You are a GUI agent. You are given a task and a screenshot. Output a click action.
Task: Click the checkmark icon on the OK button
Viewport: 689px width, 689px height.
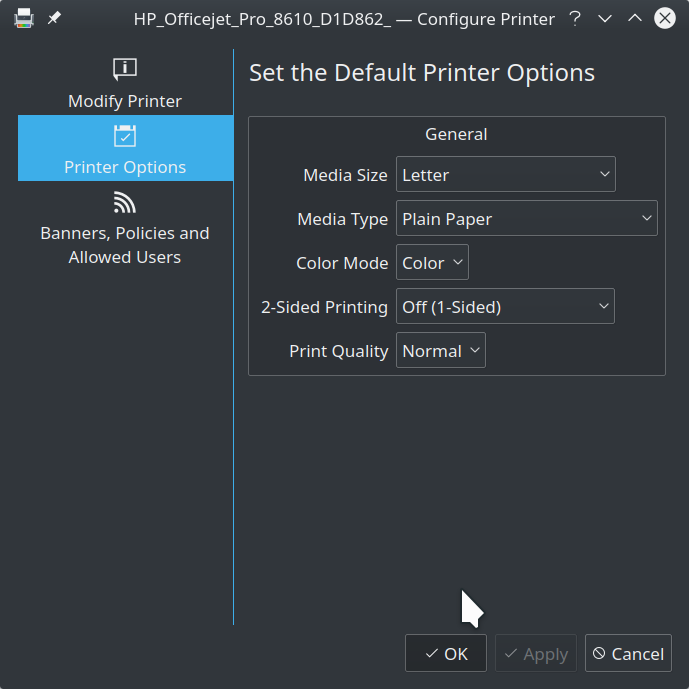click(x=432, y=653)
